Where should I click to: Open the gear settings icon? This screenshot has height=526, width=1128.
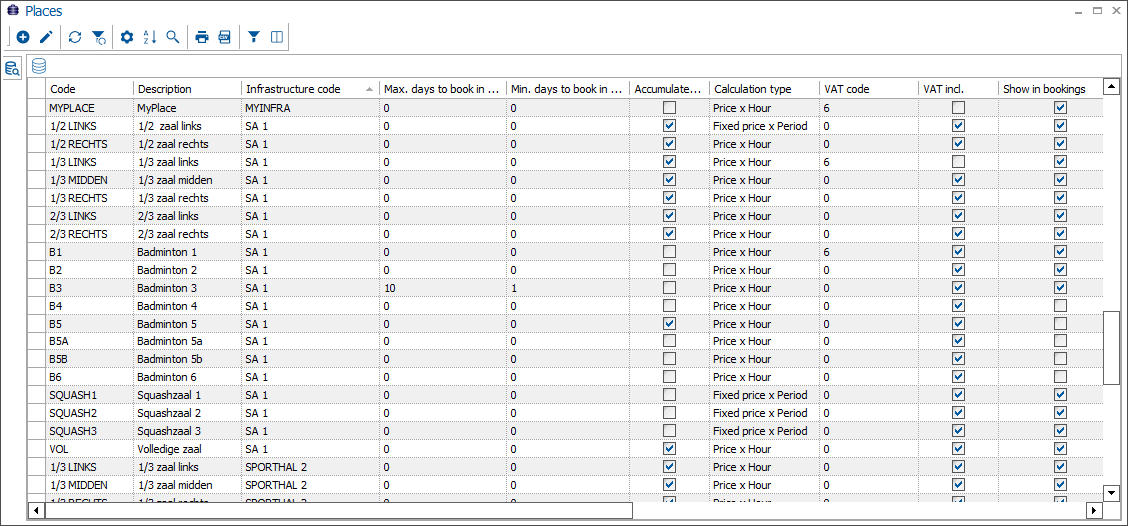(x=127, y=37)
